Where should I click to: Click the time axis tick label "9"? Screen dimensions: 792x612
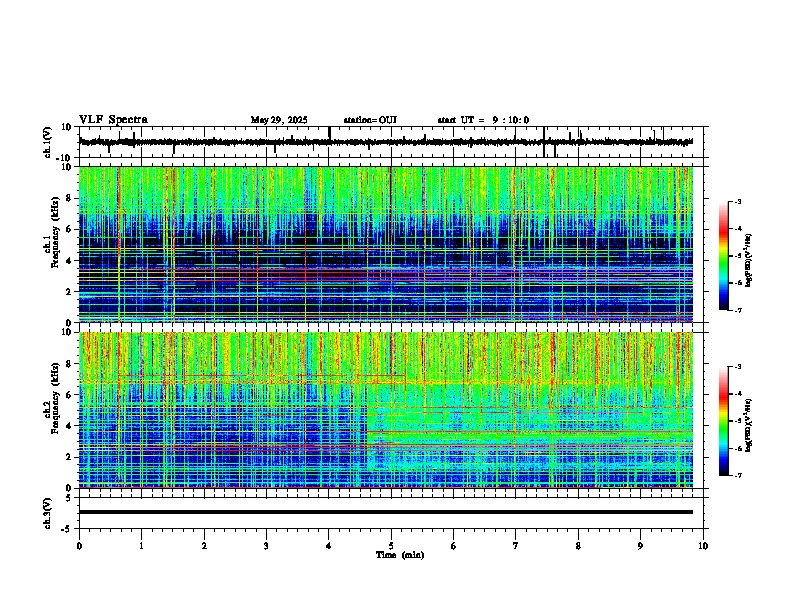[640, 545]
